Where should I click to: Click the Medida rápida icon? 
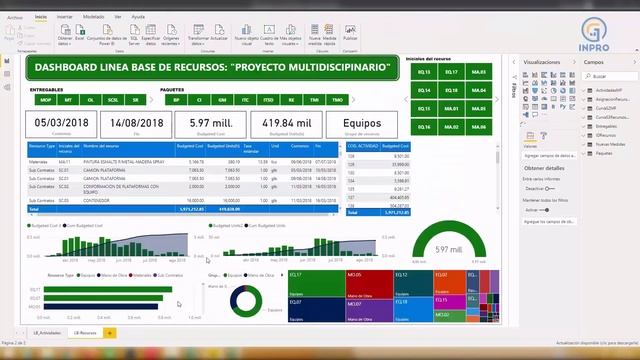click(329, 30)
